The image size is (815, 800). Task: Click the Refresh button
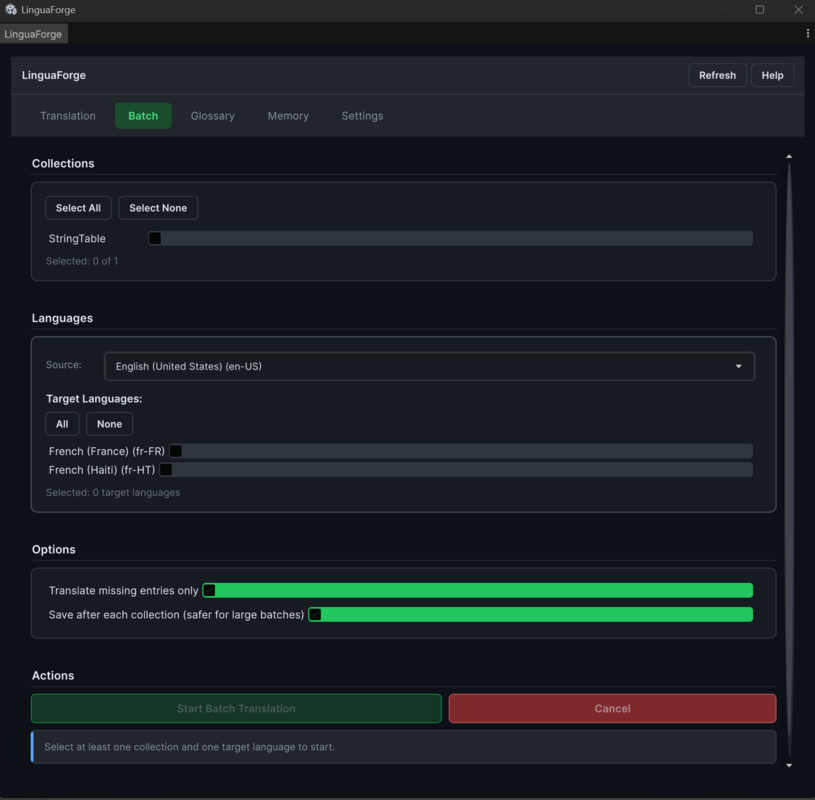717,74
